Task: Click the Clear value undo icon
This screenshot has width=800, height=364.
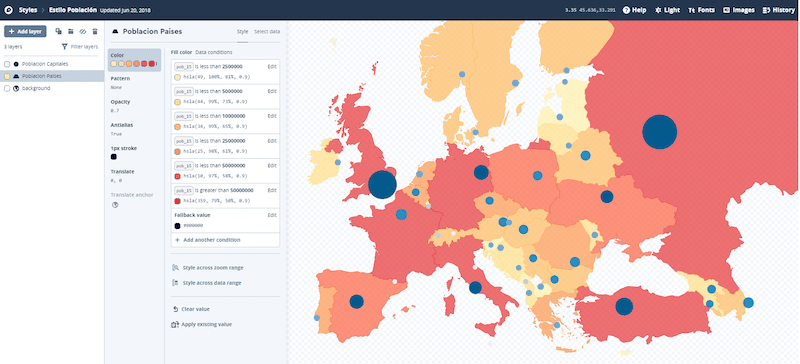Action: click(176, 309)
